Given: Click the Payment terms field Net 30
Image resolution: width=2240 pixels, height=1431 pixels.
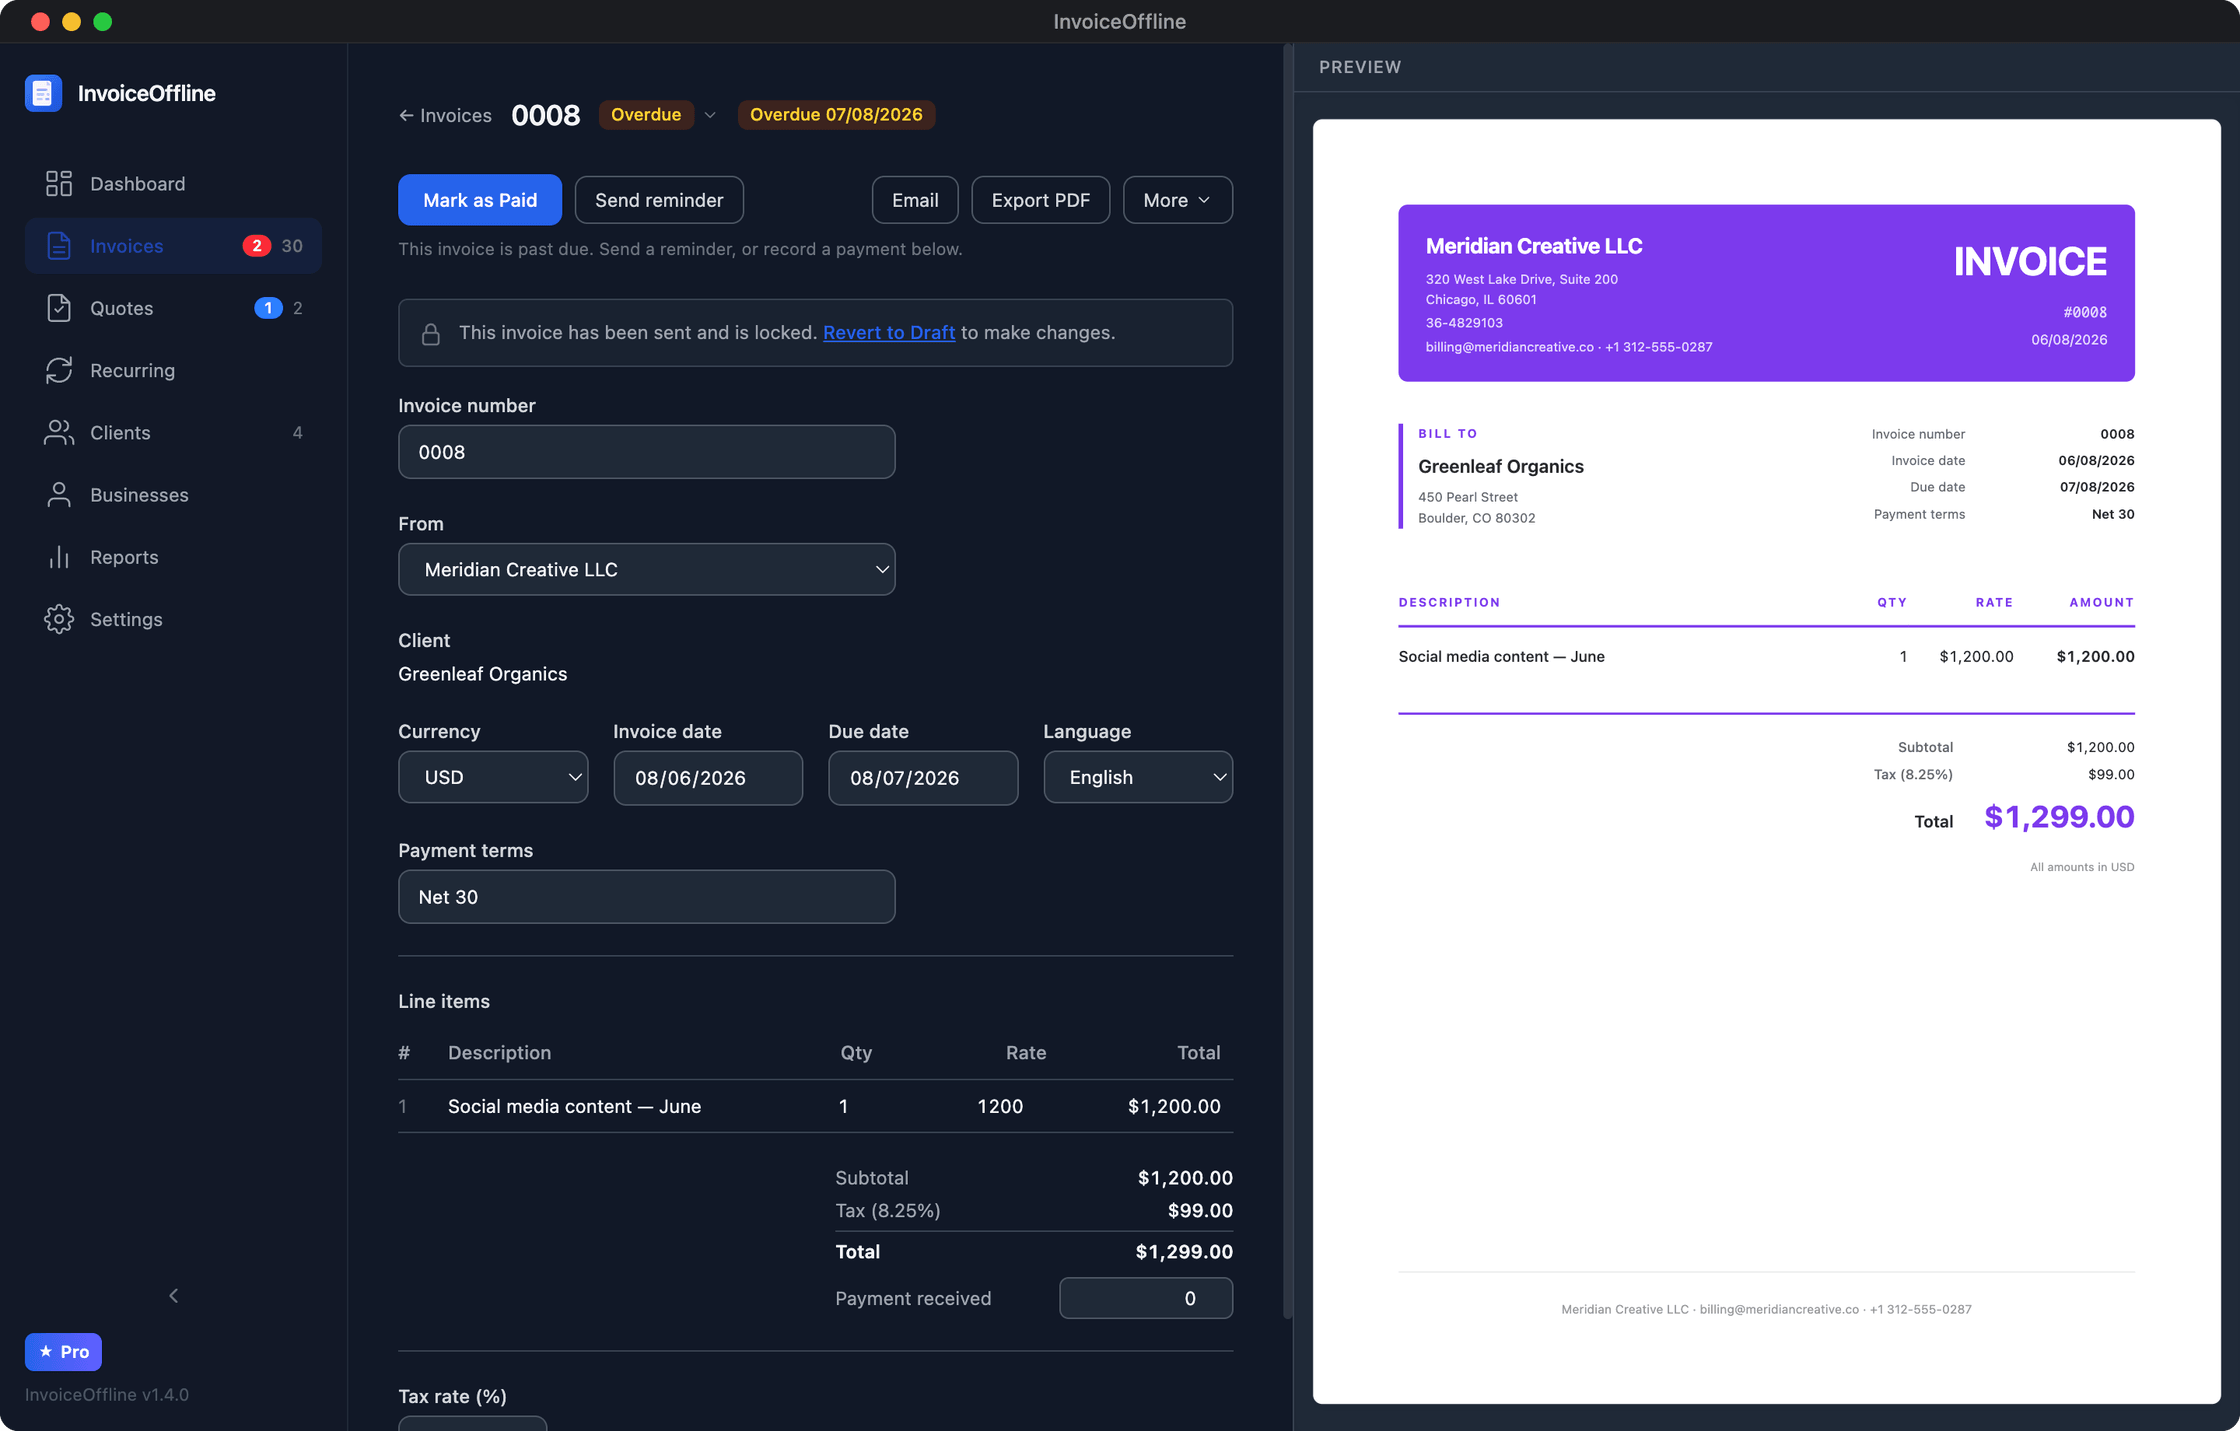Looking at the screenshot, I should (x=647, y=897).
